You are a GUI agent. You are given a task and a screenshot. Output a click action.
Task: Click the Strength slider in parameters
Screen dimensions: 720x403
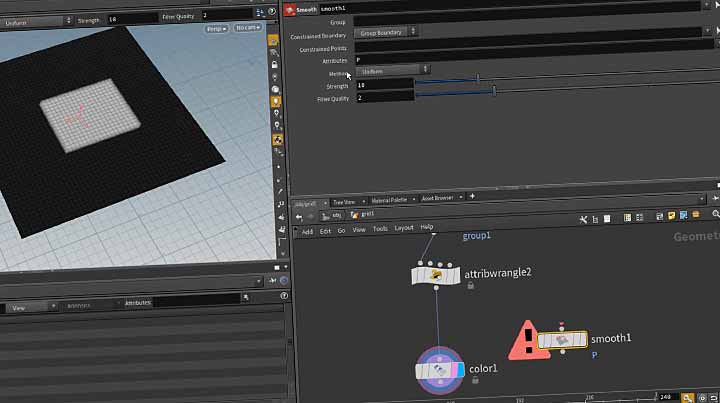(x=478, y=79)
